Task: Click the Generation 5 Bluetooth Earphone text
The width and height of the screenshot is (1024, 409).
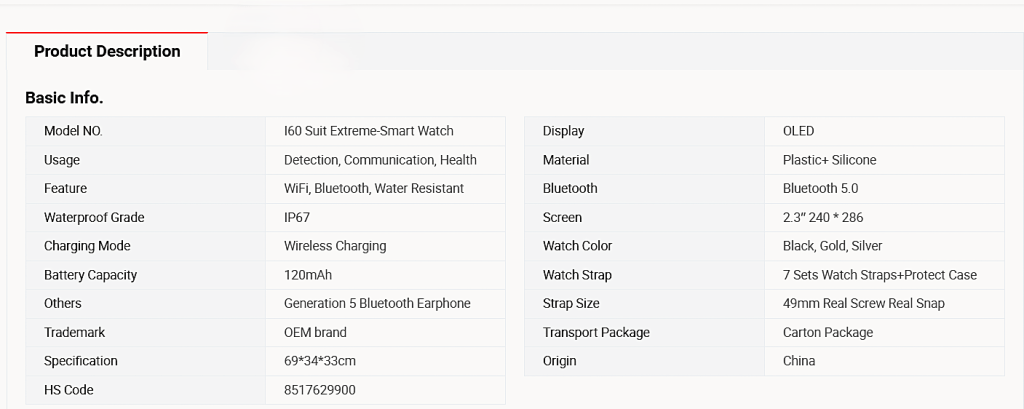Action: 377,303
